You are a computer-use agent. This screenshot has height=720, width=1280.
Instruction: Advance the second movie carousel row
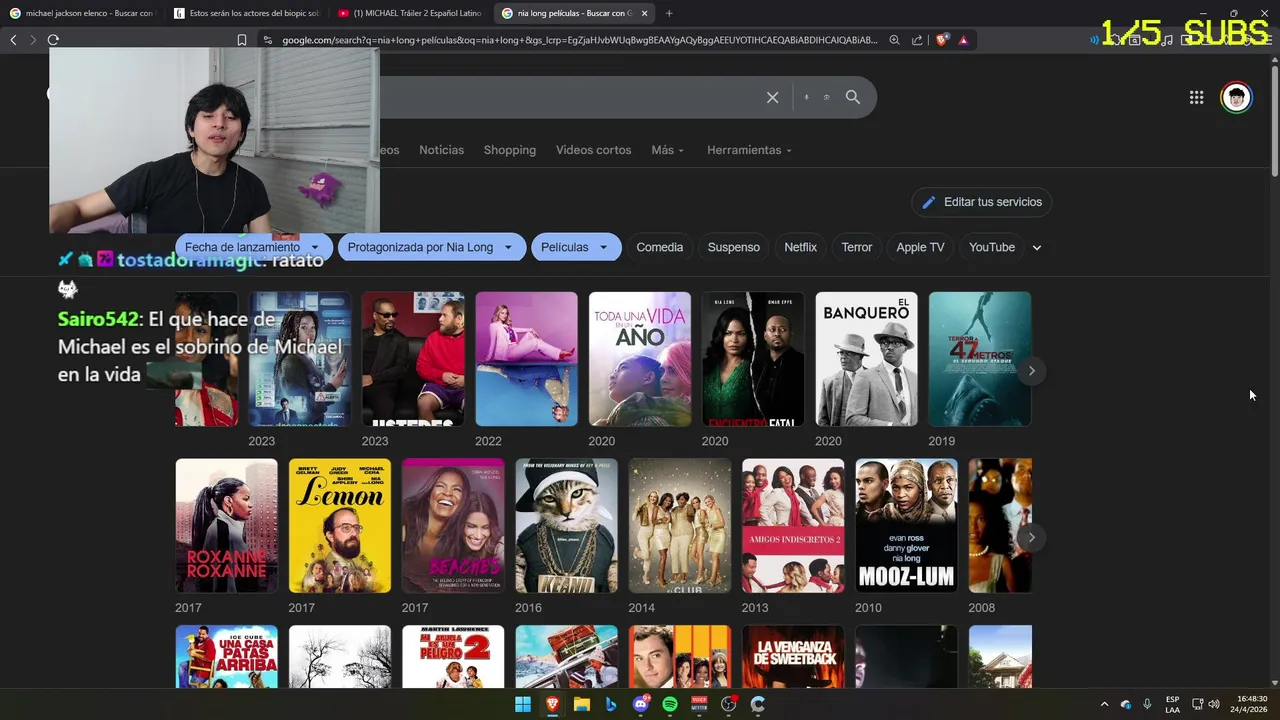point(1031,538)
